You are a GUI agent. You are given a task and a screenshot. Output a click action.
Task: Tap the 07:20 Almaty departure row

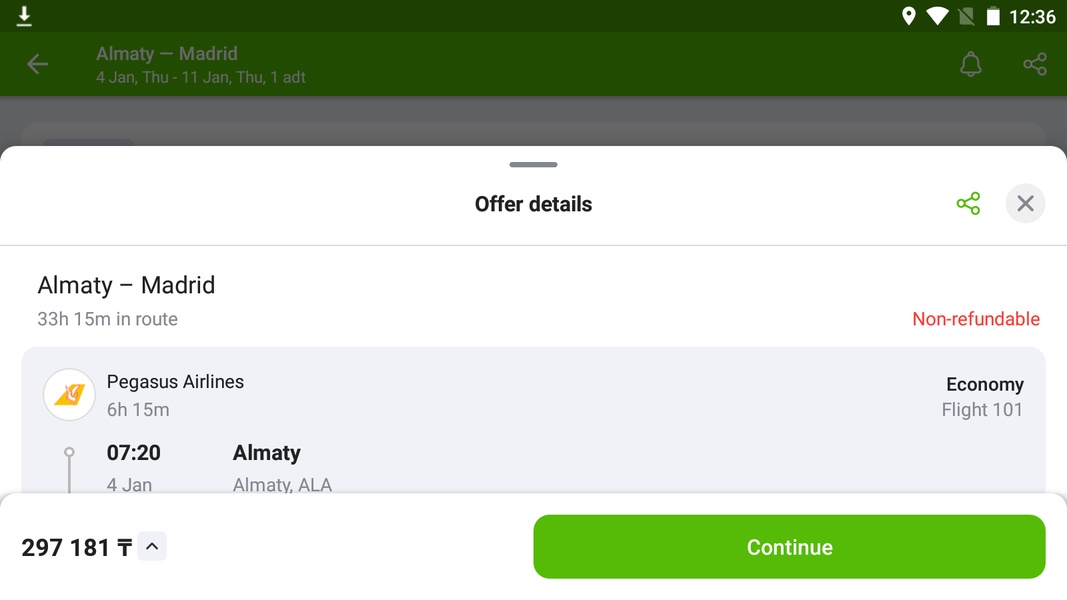tap(534, 468)
